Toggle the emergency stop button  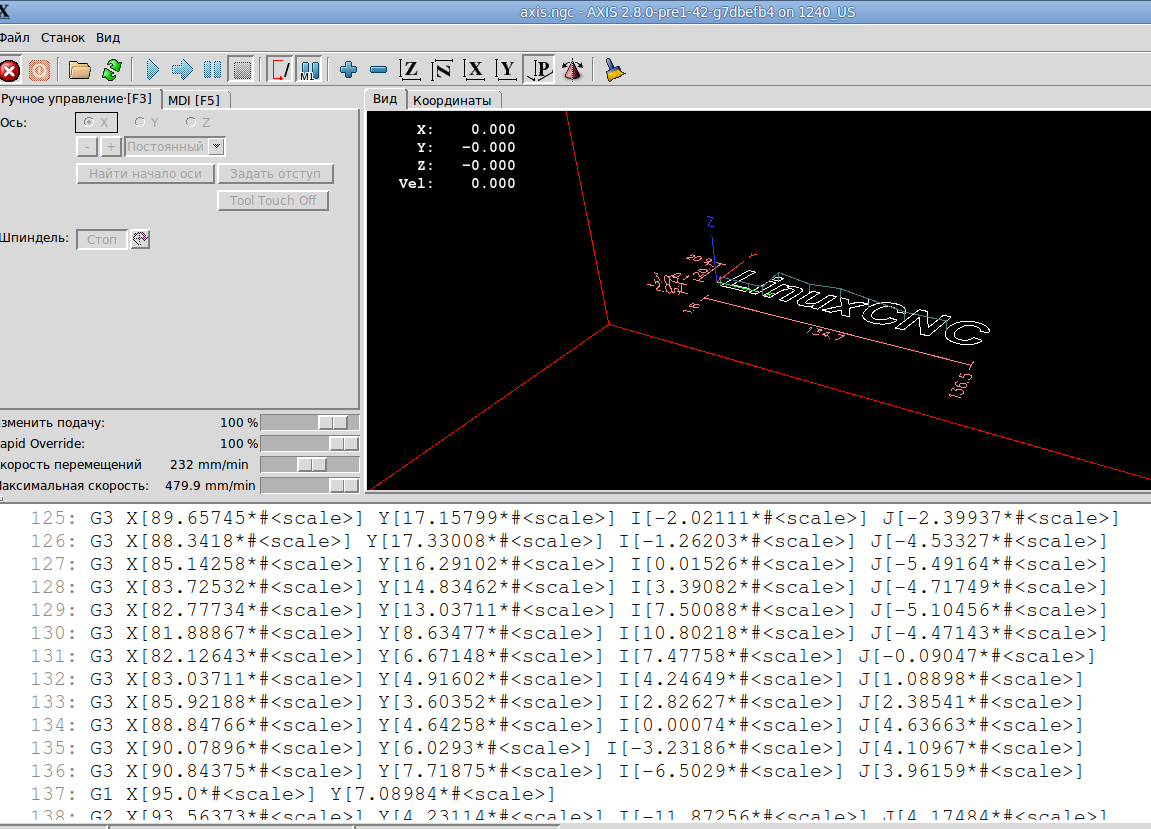click(x=10, y=70)
